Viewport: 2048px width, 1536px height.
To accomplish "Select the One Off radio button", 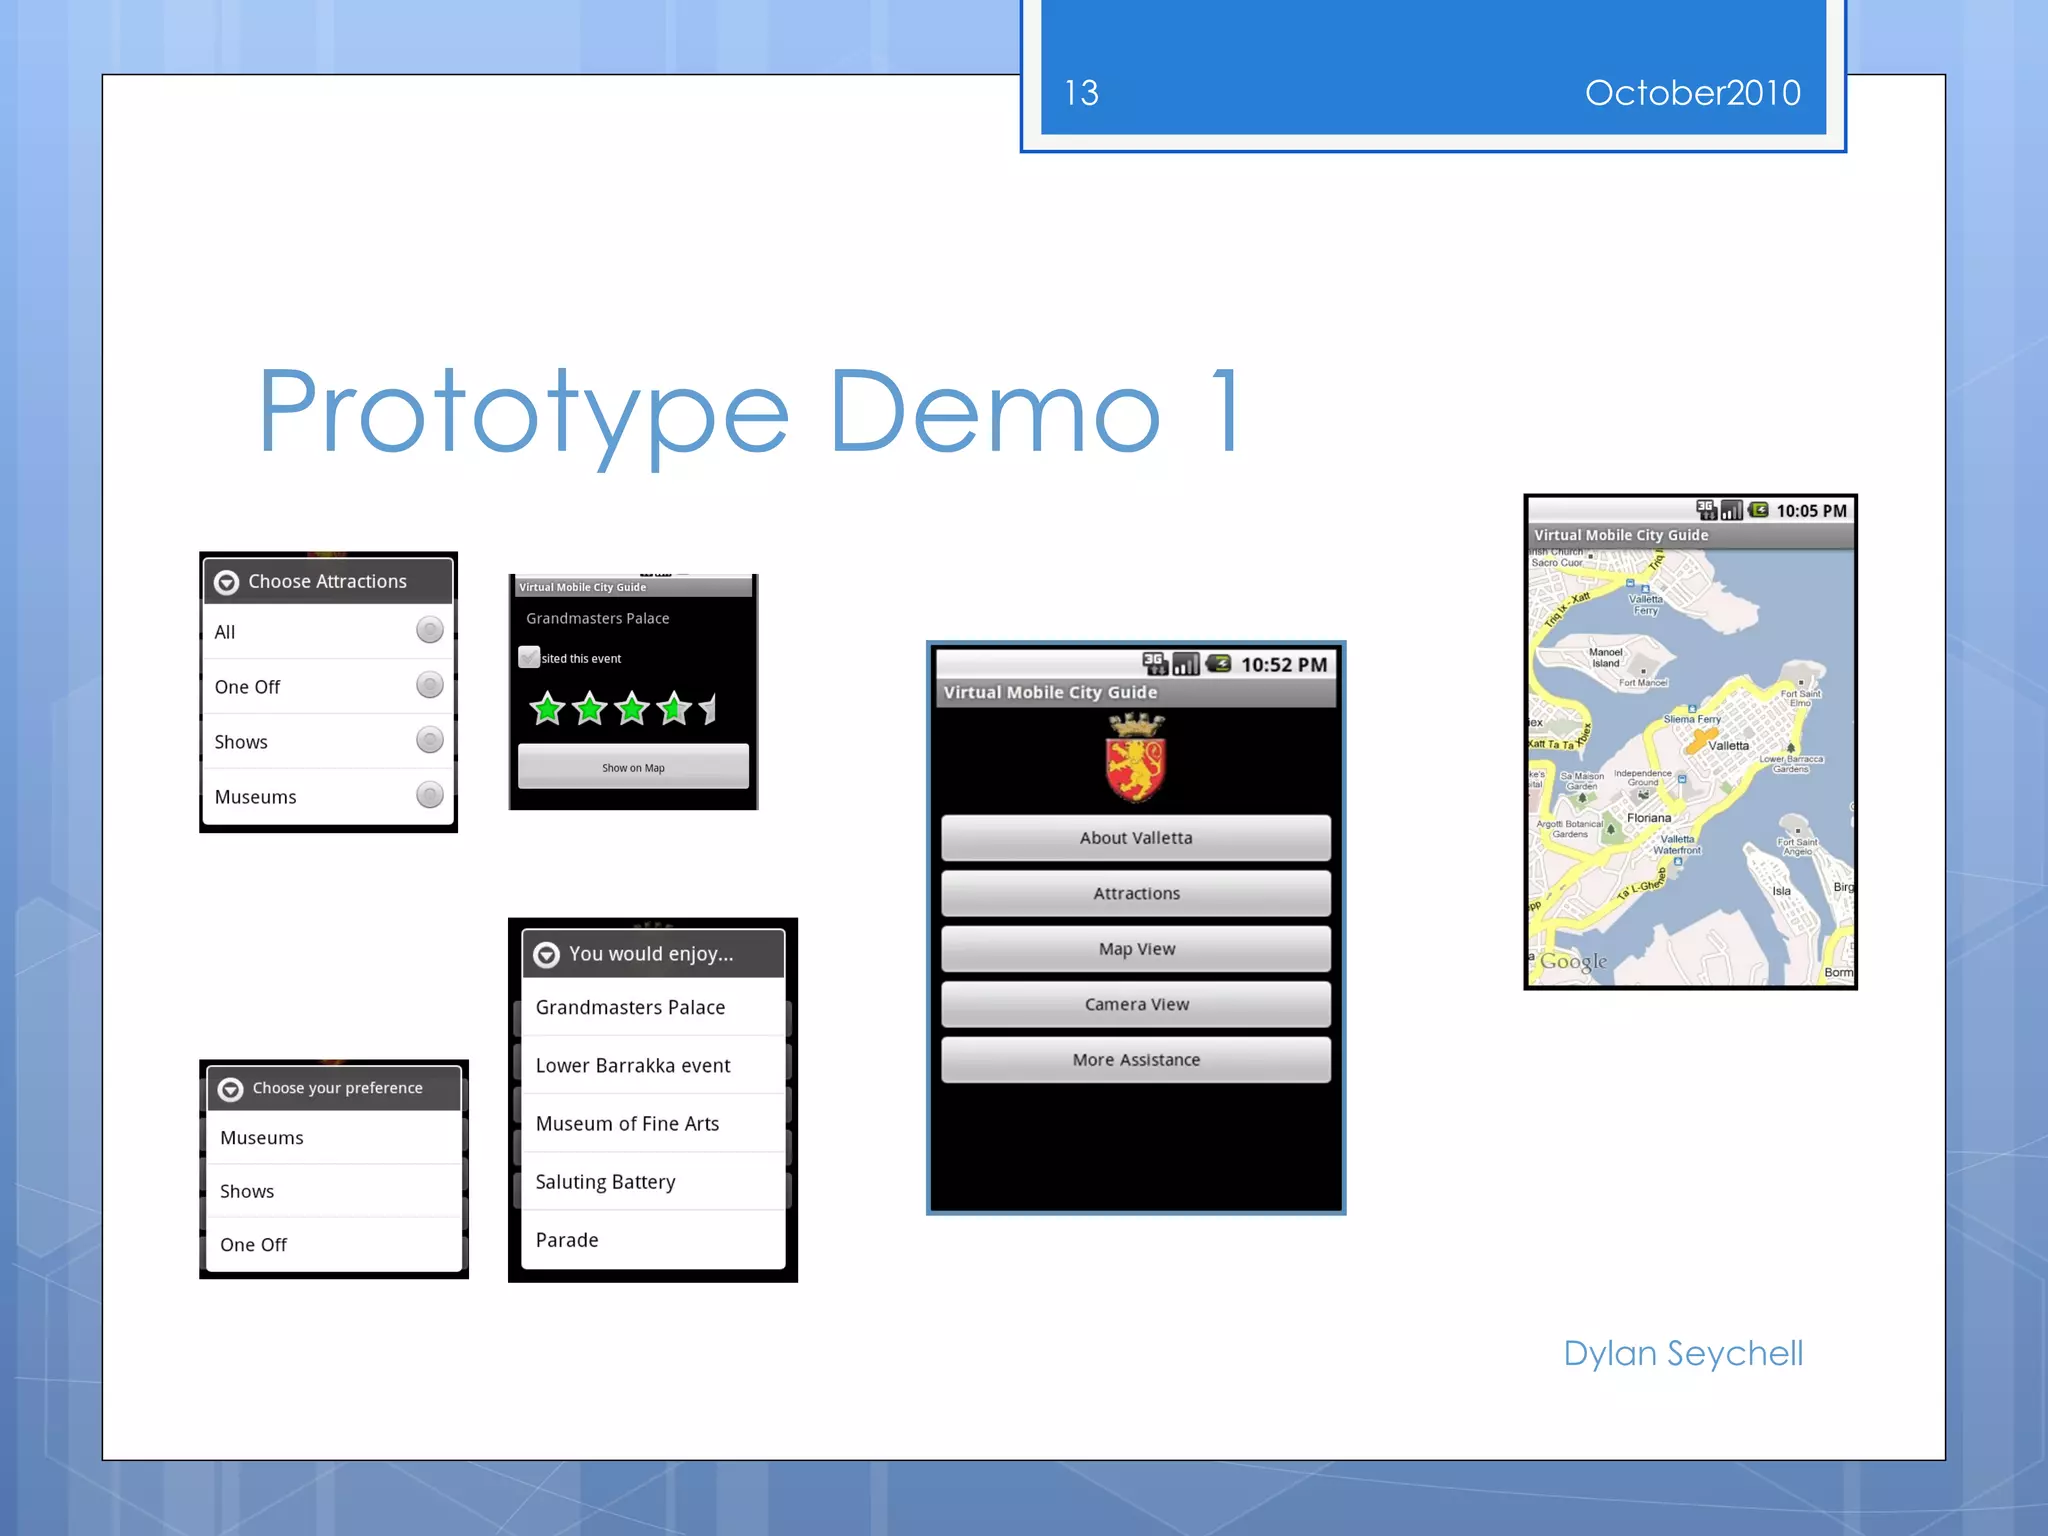I will click(429, 685).
